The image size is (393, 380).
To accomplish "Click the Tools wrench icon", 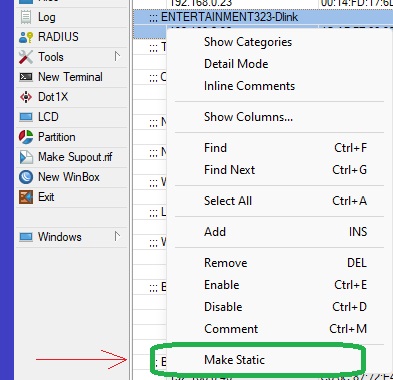I will pyautogui.click(x=26, y=57).
